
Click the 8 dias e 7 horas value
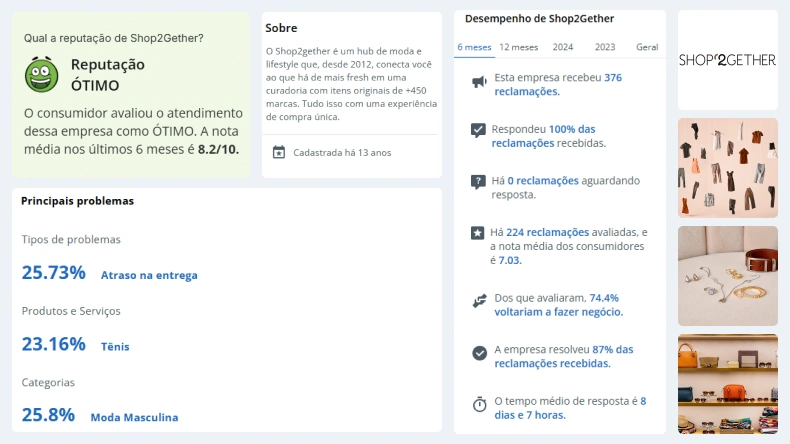[570, 408]
